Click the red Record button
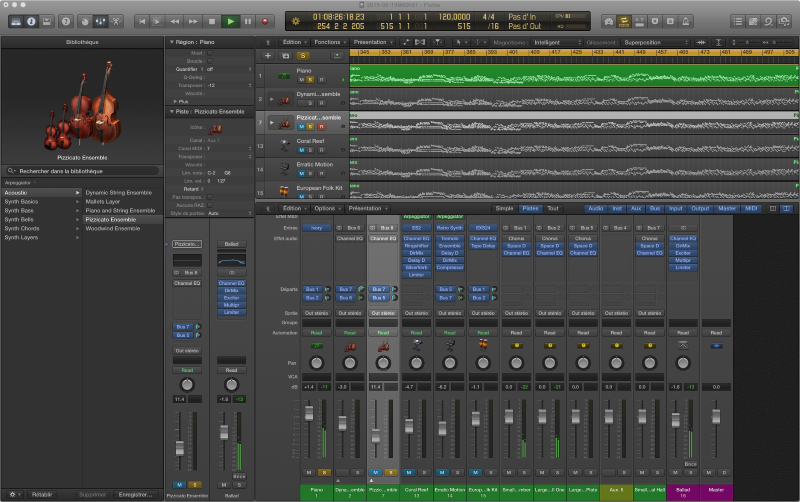 coord(264,20)
